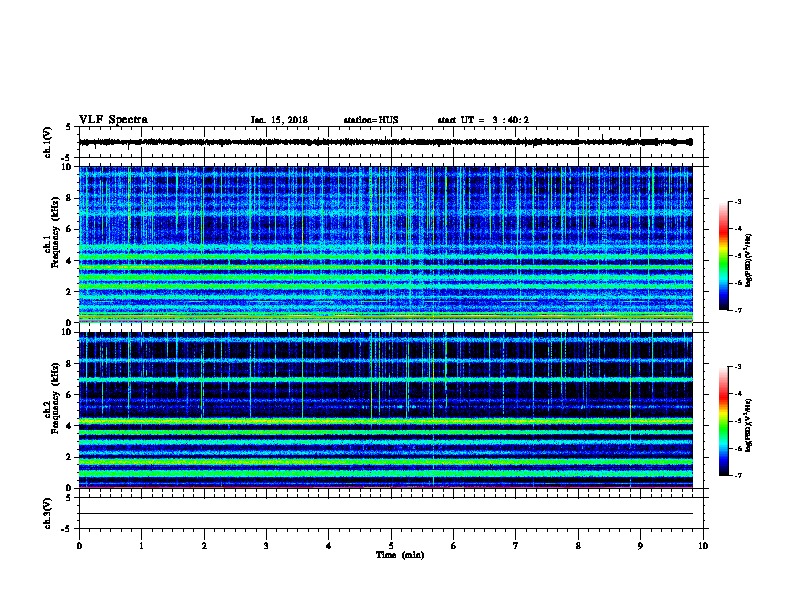Click the ch.1 voltage waveform trace

pyautogui.click(x=386, y=142)
